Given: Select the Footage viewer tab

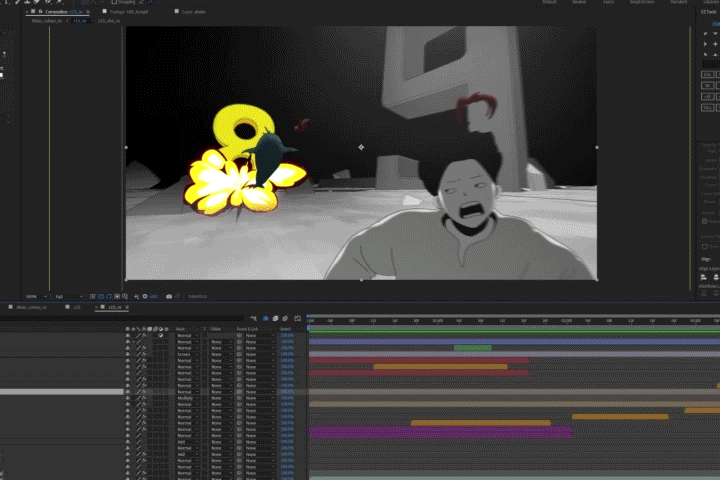Looking at the screenshot, I should point(129,11).
